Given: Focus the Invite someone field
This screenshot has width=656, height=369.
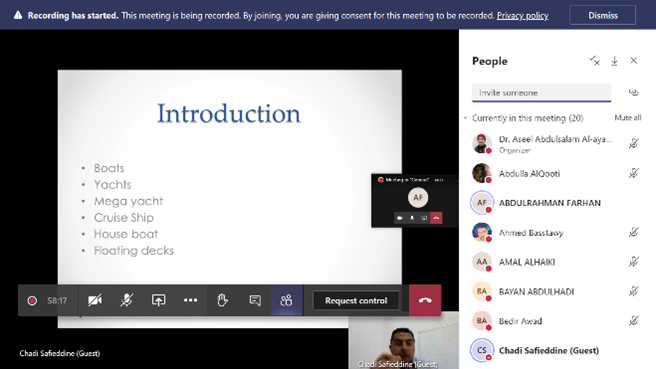Looking at the screenshot, I should point(541,92).
